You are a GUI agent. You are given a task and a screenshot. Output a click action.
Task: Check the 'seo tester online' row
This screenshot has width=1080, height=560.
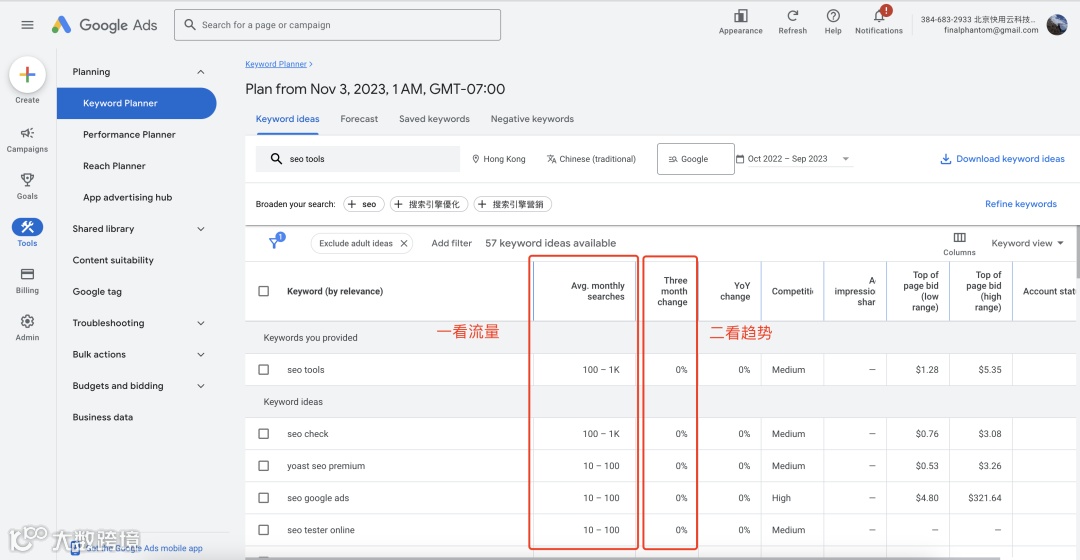(x=264, y=530)
